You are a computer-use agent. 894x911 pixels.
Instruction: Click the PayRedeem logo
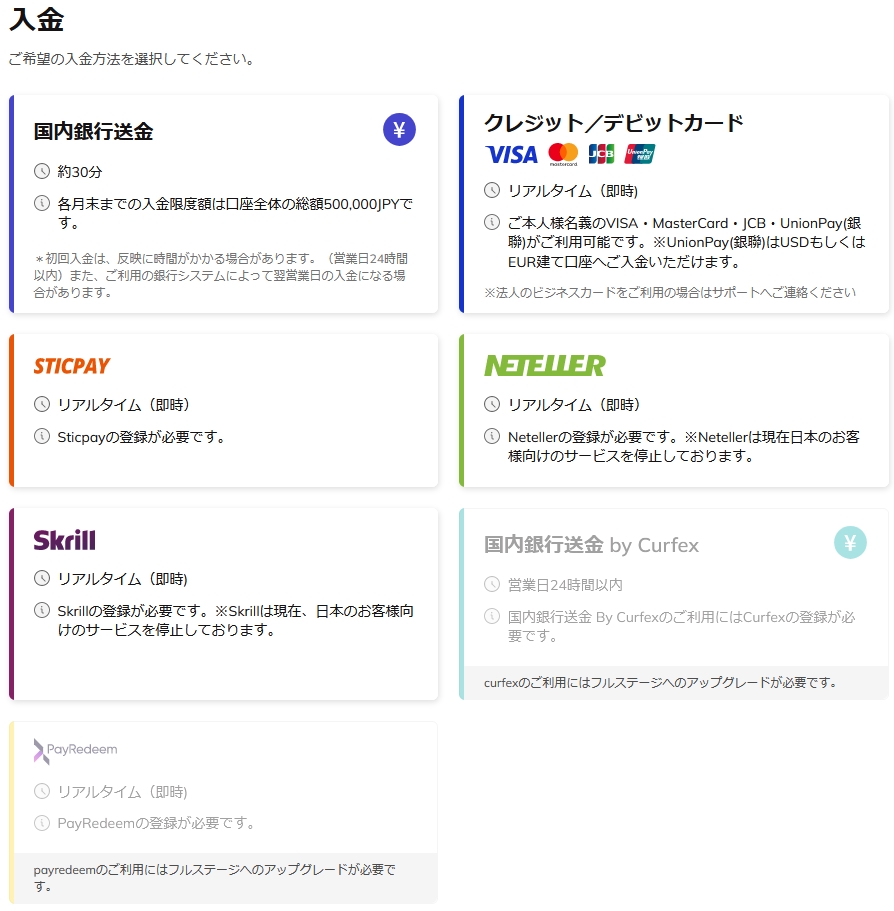(x=76, y=751)
